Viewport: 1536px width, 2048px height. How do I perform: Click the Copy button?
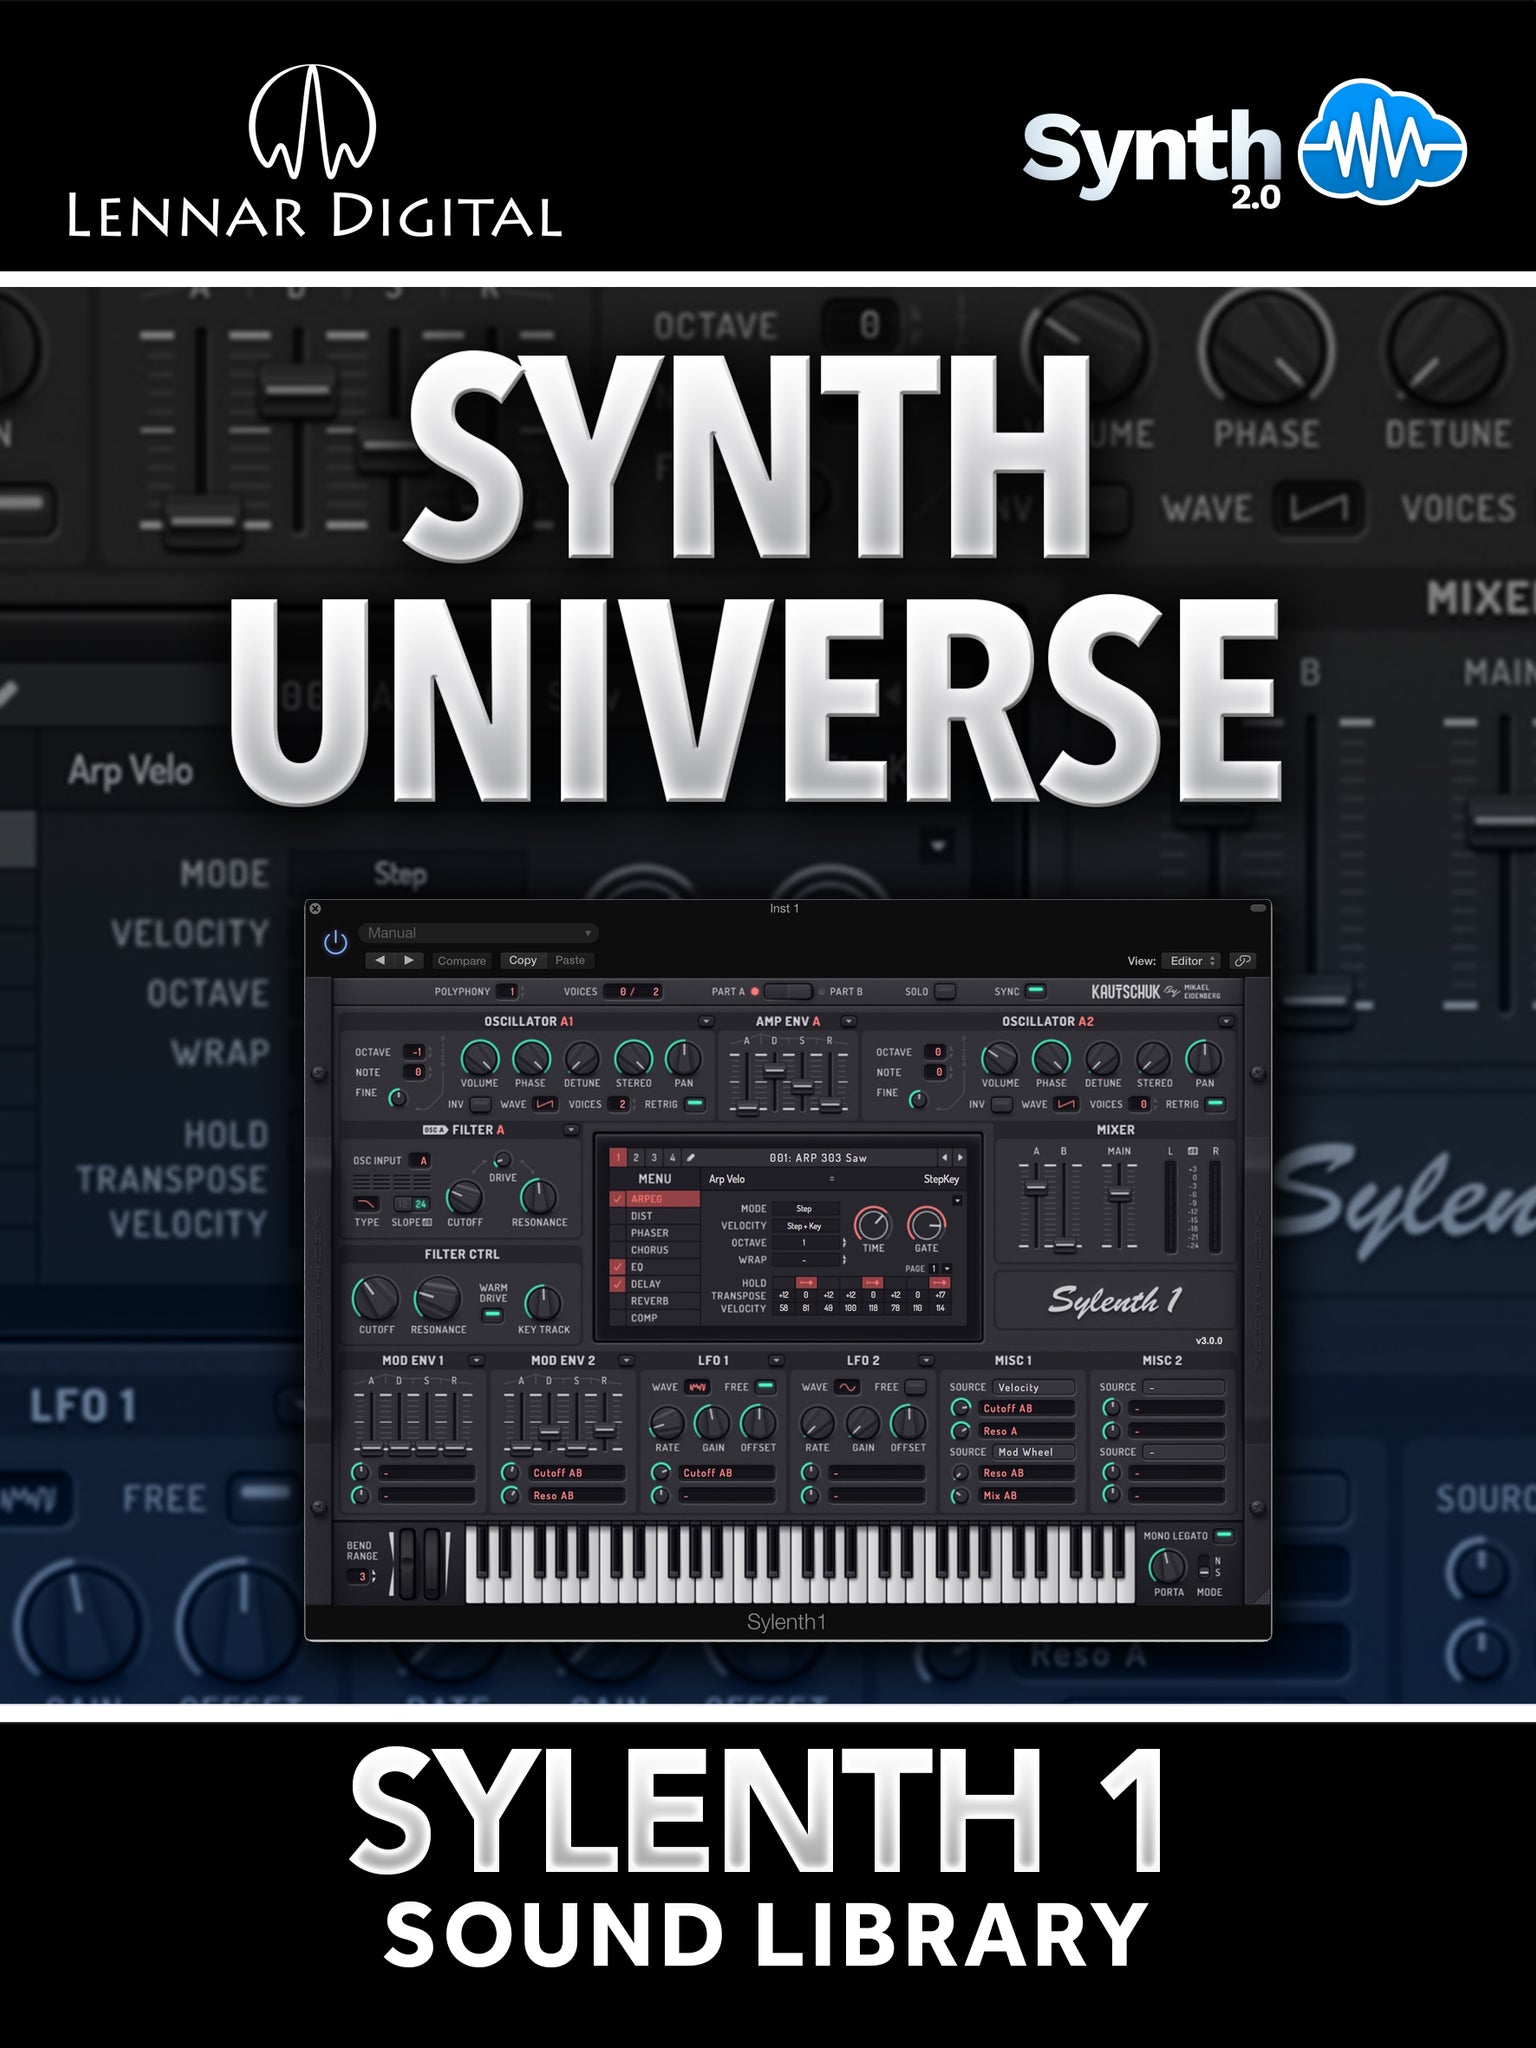523,960
